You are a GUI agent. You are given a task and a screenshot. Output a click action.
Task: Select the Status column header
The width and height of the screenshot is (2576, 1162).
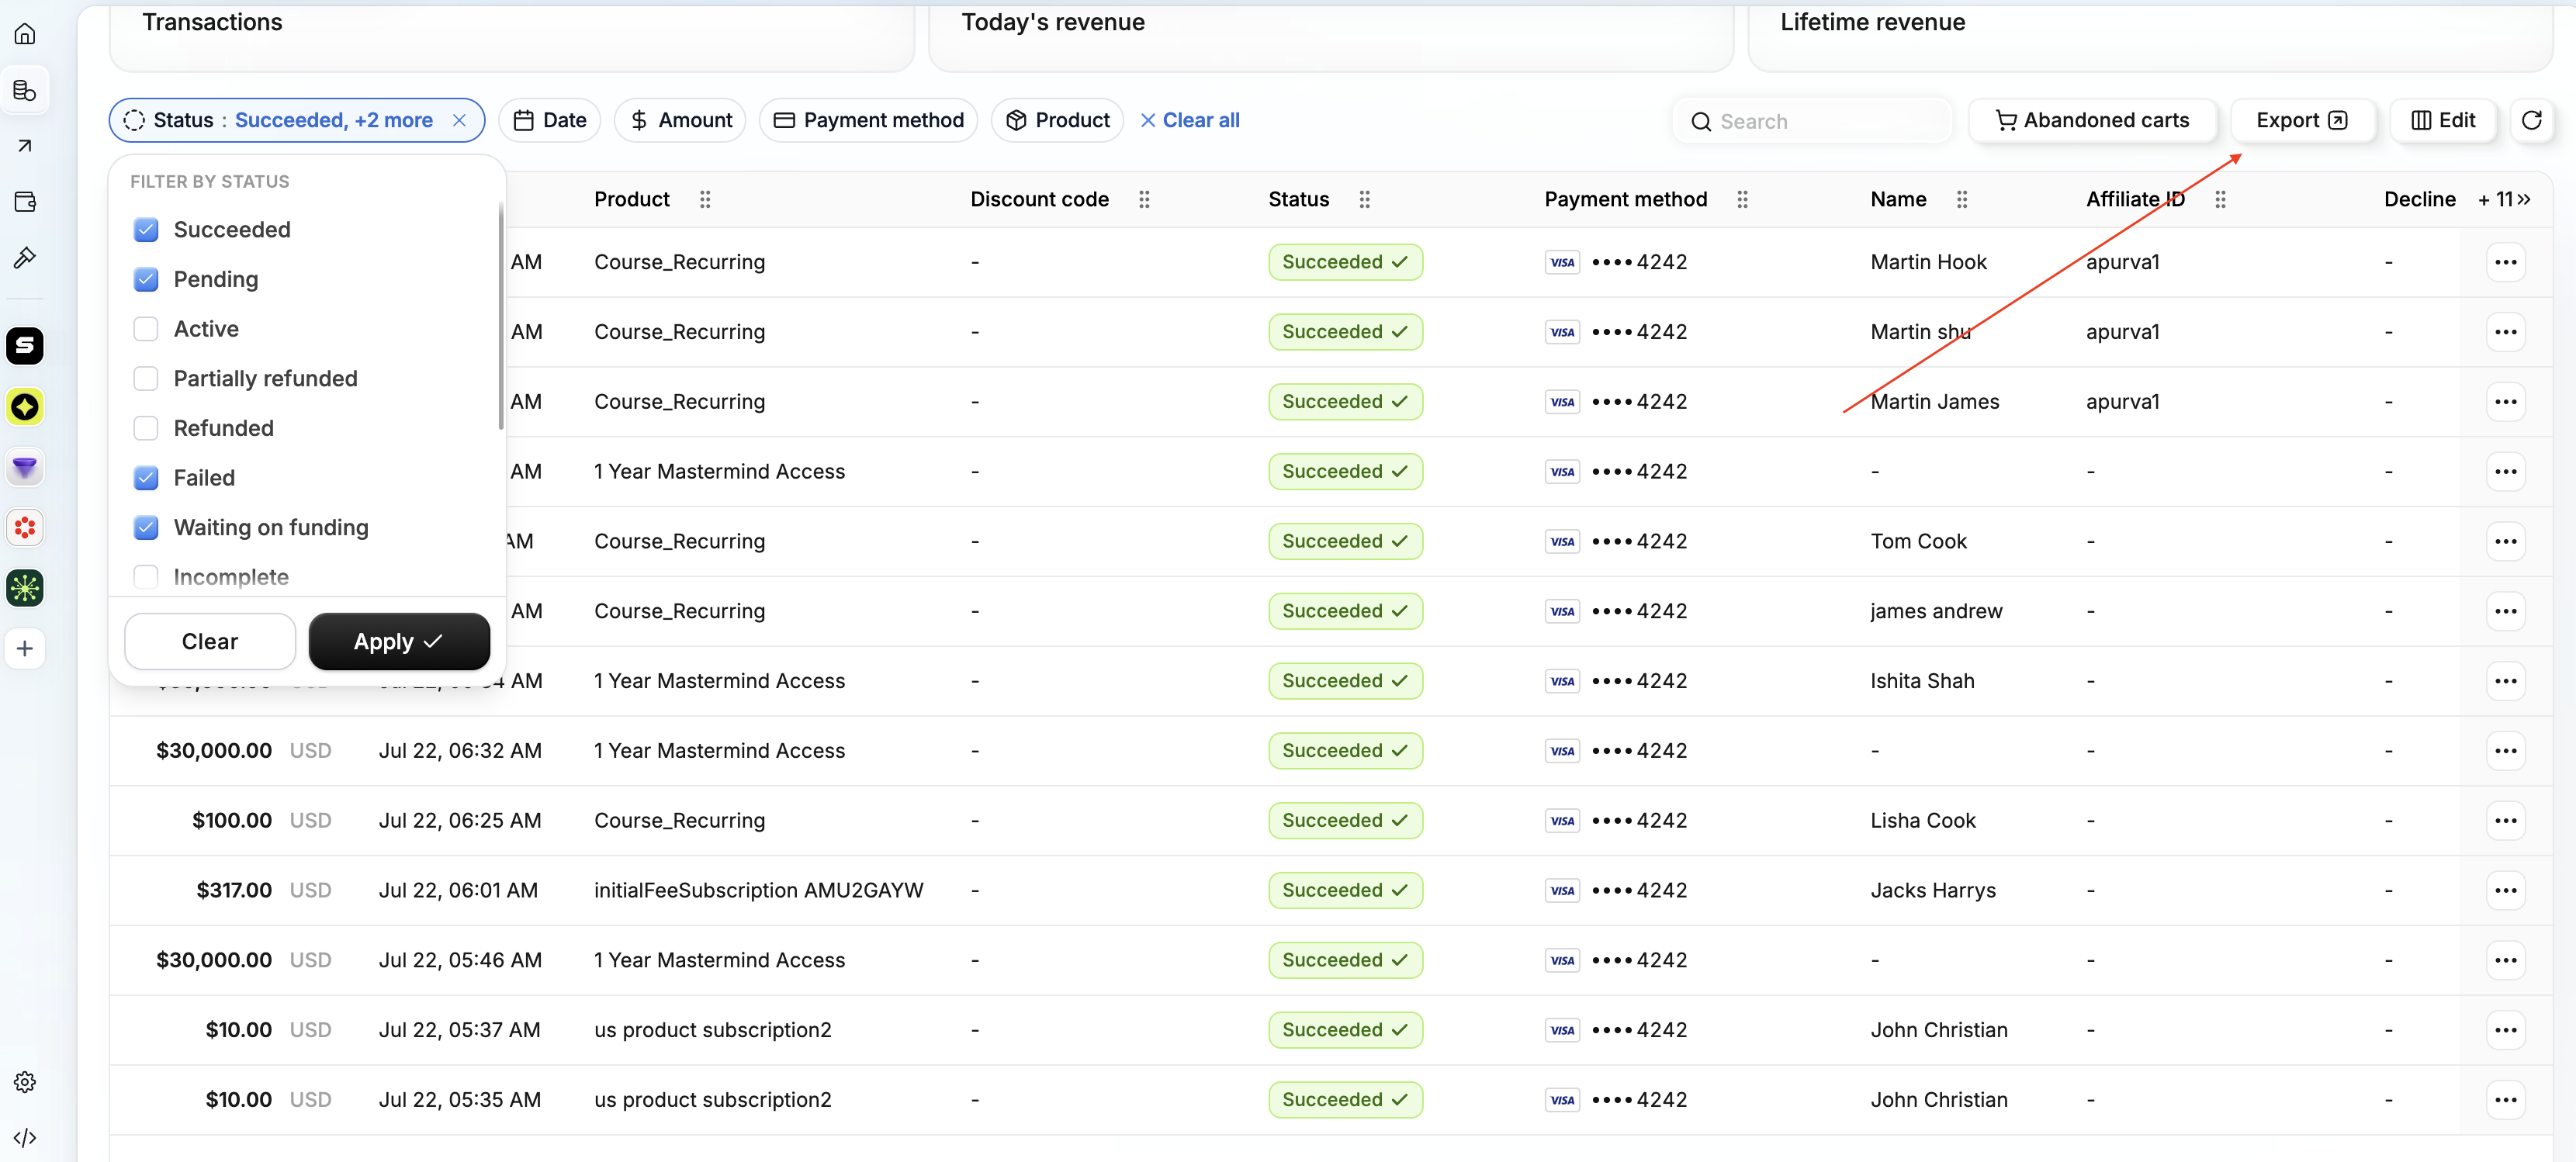(1298, 199)
